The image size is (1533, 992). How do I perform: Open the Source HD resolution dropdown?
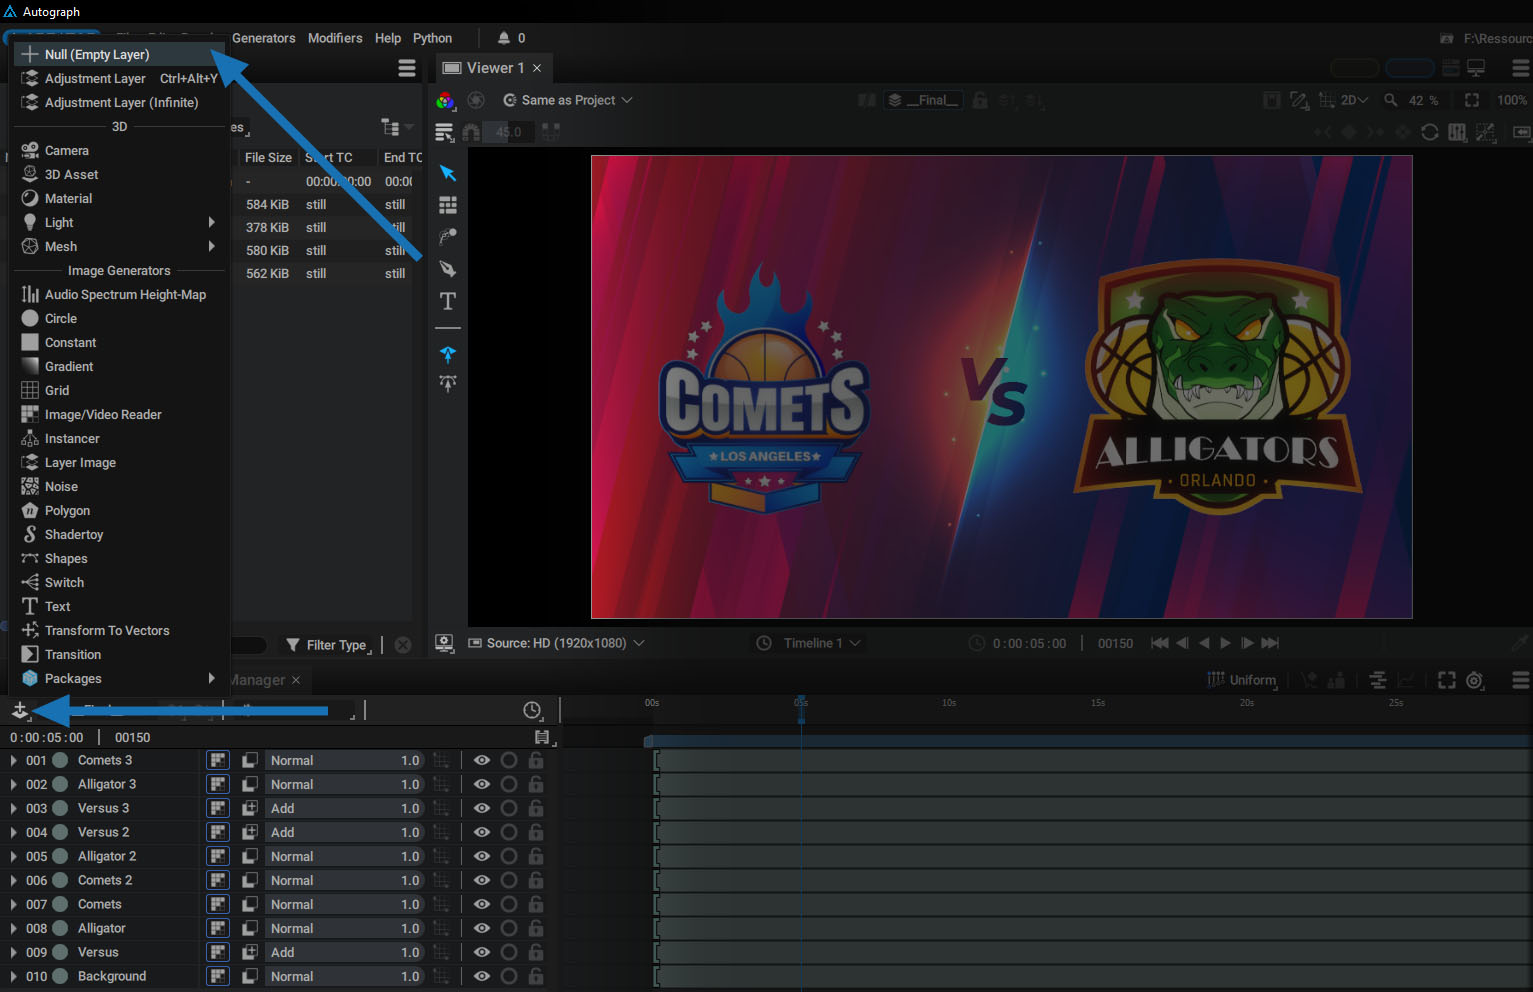tap(557, 643)
